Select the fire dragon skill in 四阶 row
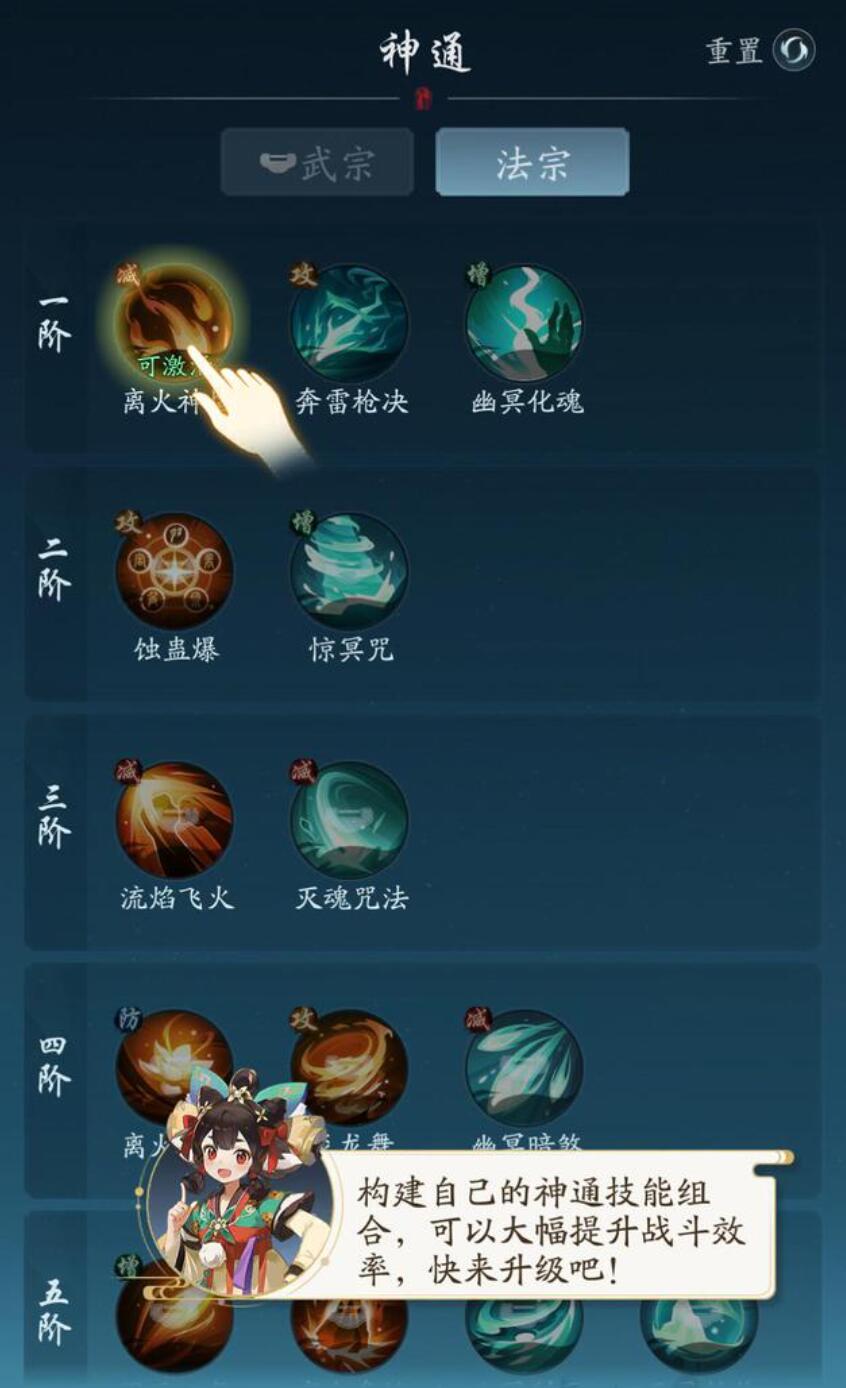Image resolution: width=846 pixels, height=1388 pixels. (x=349, y=1068)
